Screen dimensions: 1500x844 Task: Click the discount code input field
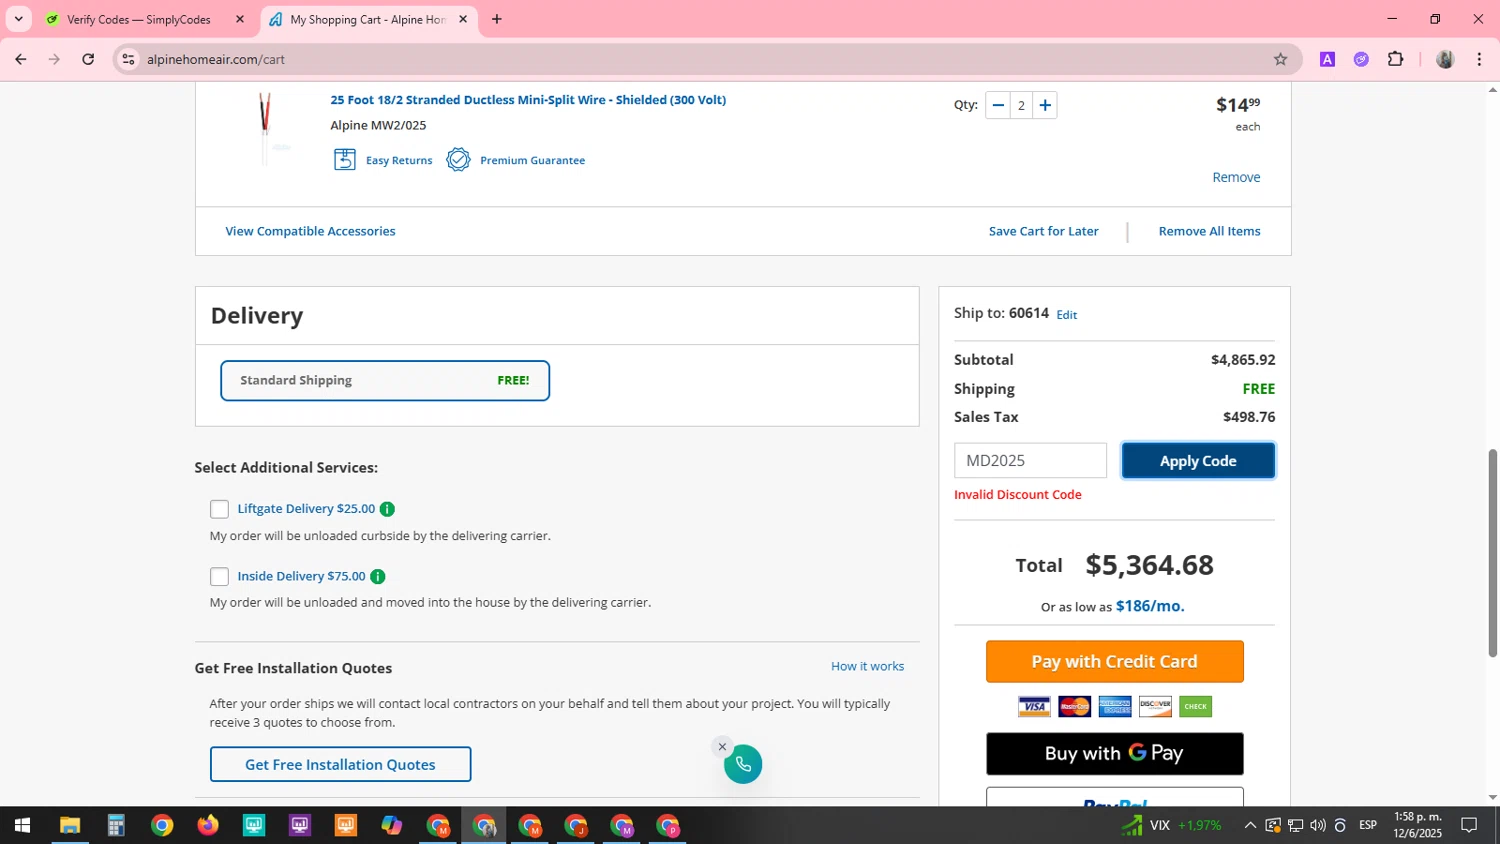[x=1030, y=461]
